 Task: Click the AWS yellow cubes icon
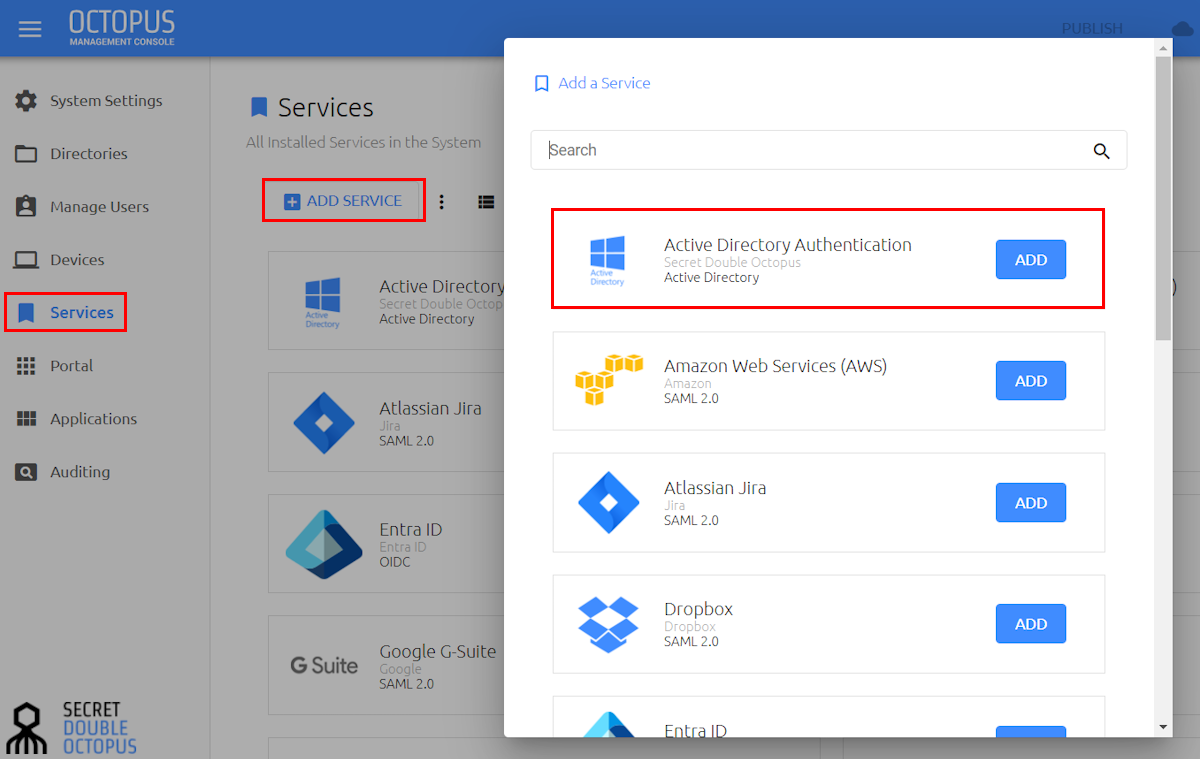click(x=608, y=380)
